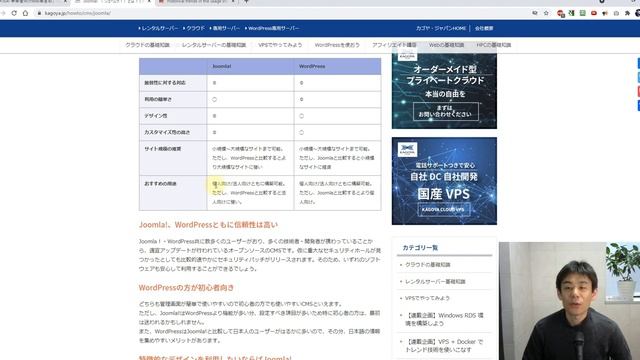Select アフィリエイト講座 in the navigation bar

394,45
